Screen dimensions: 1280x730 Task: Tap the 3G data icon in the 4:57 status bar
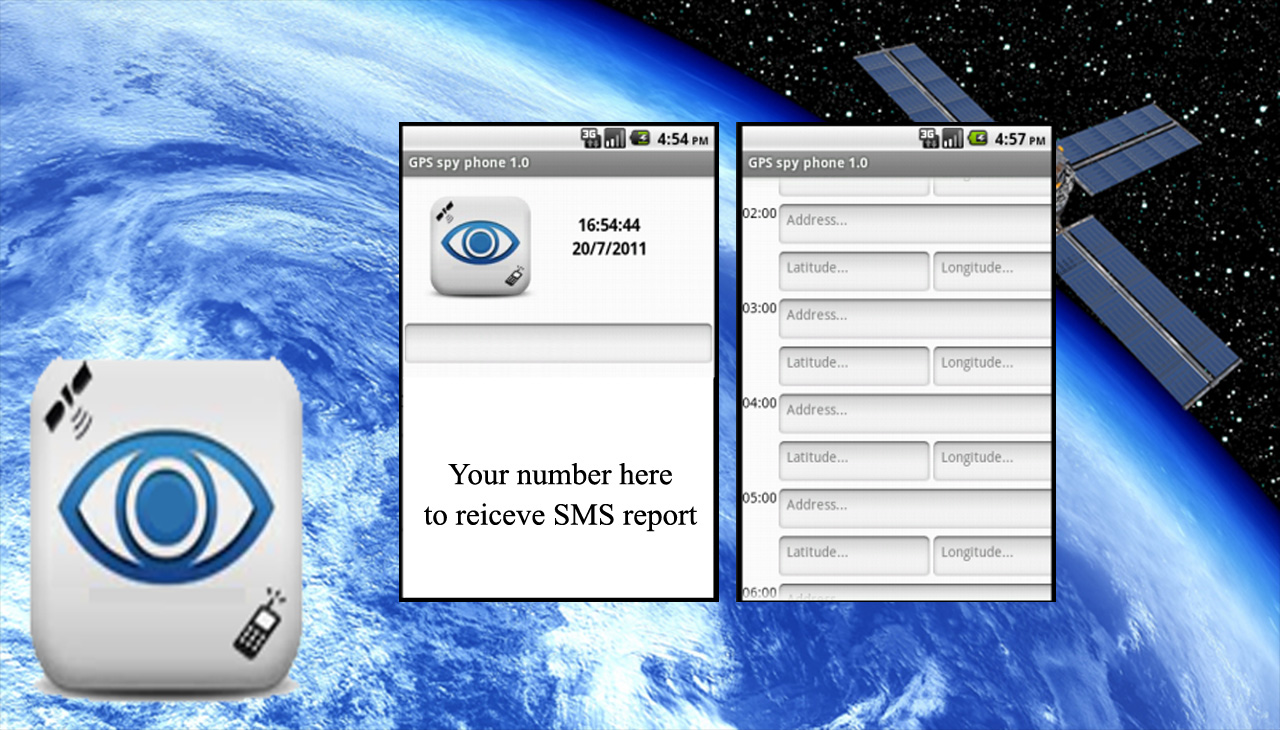[928, 138]
